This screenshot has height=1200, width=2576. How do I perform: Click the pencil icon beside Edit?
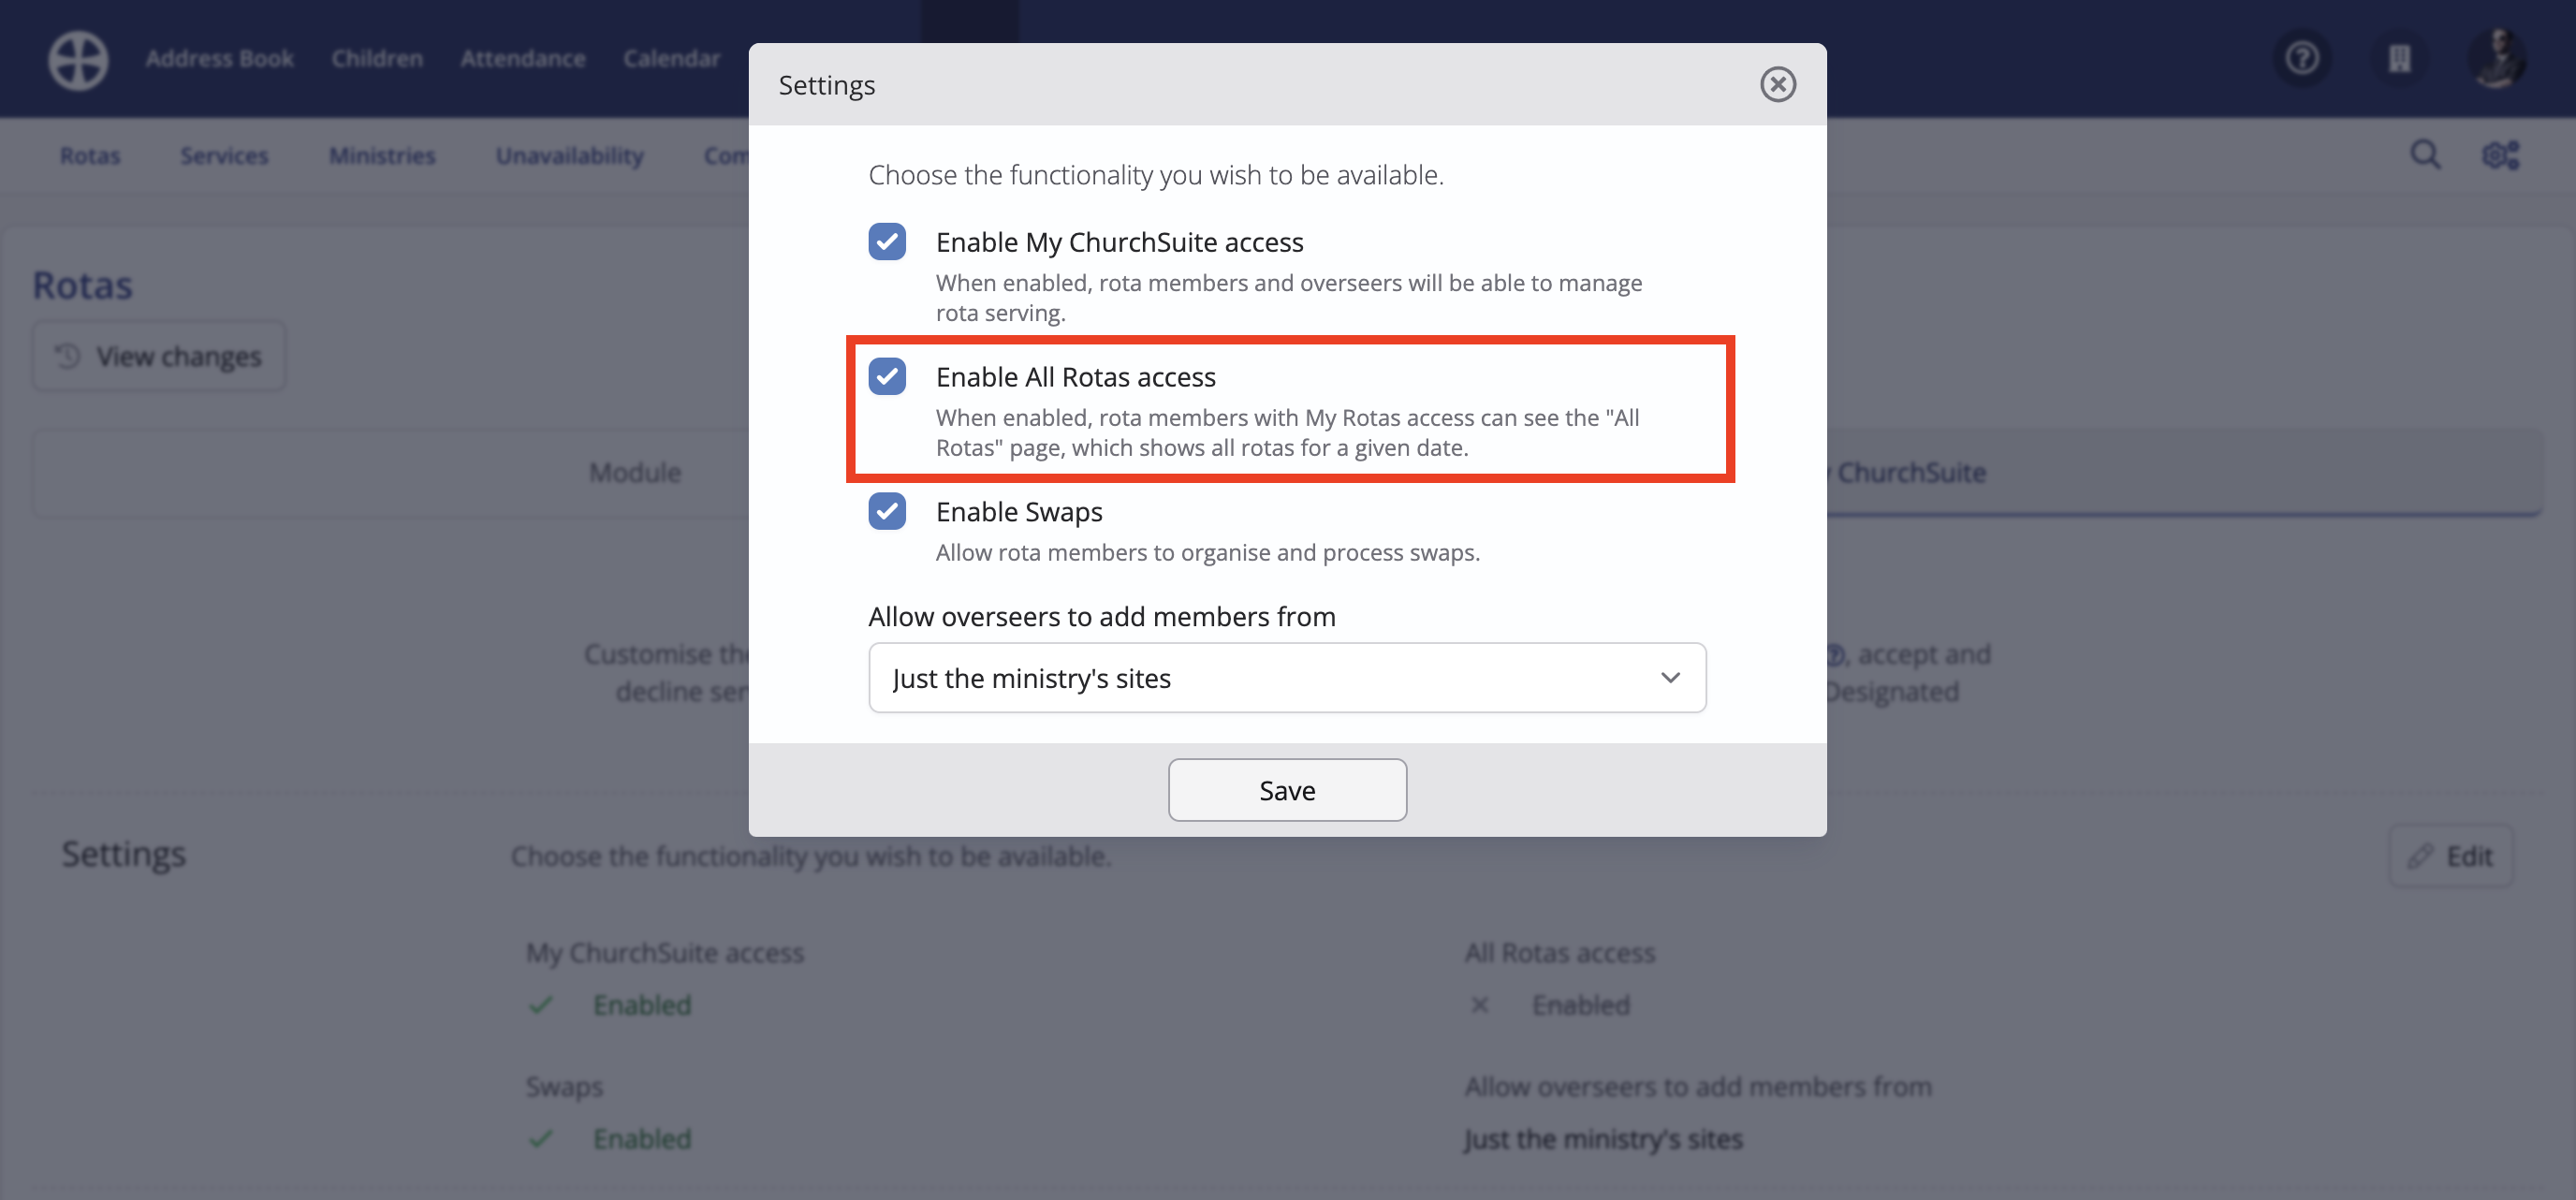[x=2420, y=856]
